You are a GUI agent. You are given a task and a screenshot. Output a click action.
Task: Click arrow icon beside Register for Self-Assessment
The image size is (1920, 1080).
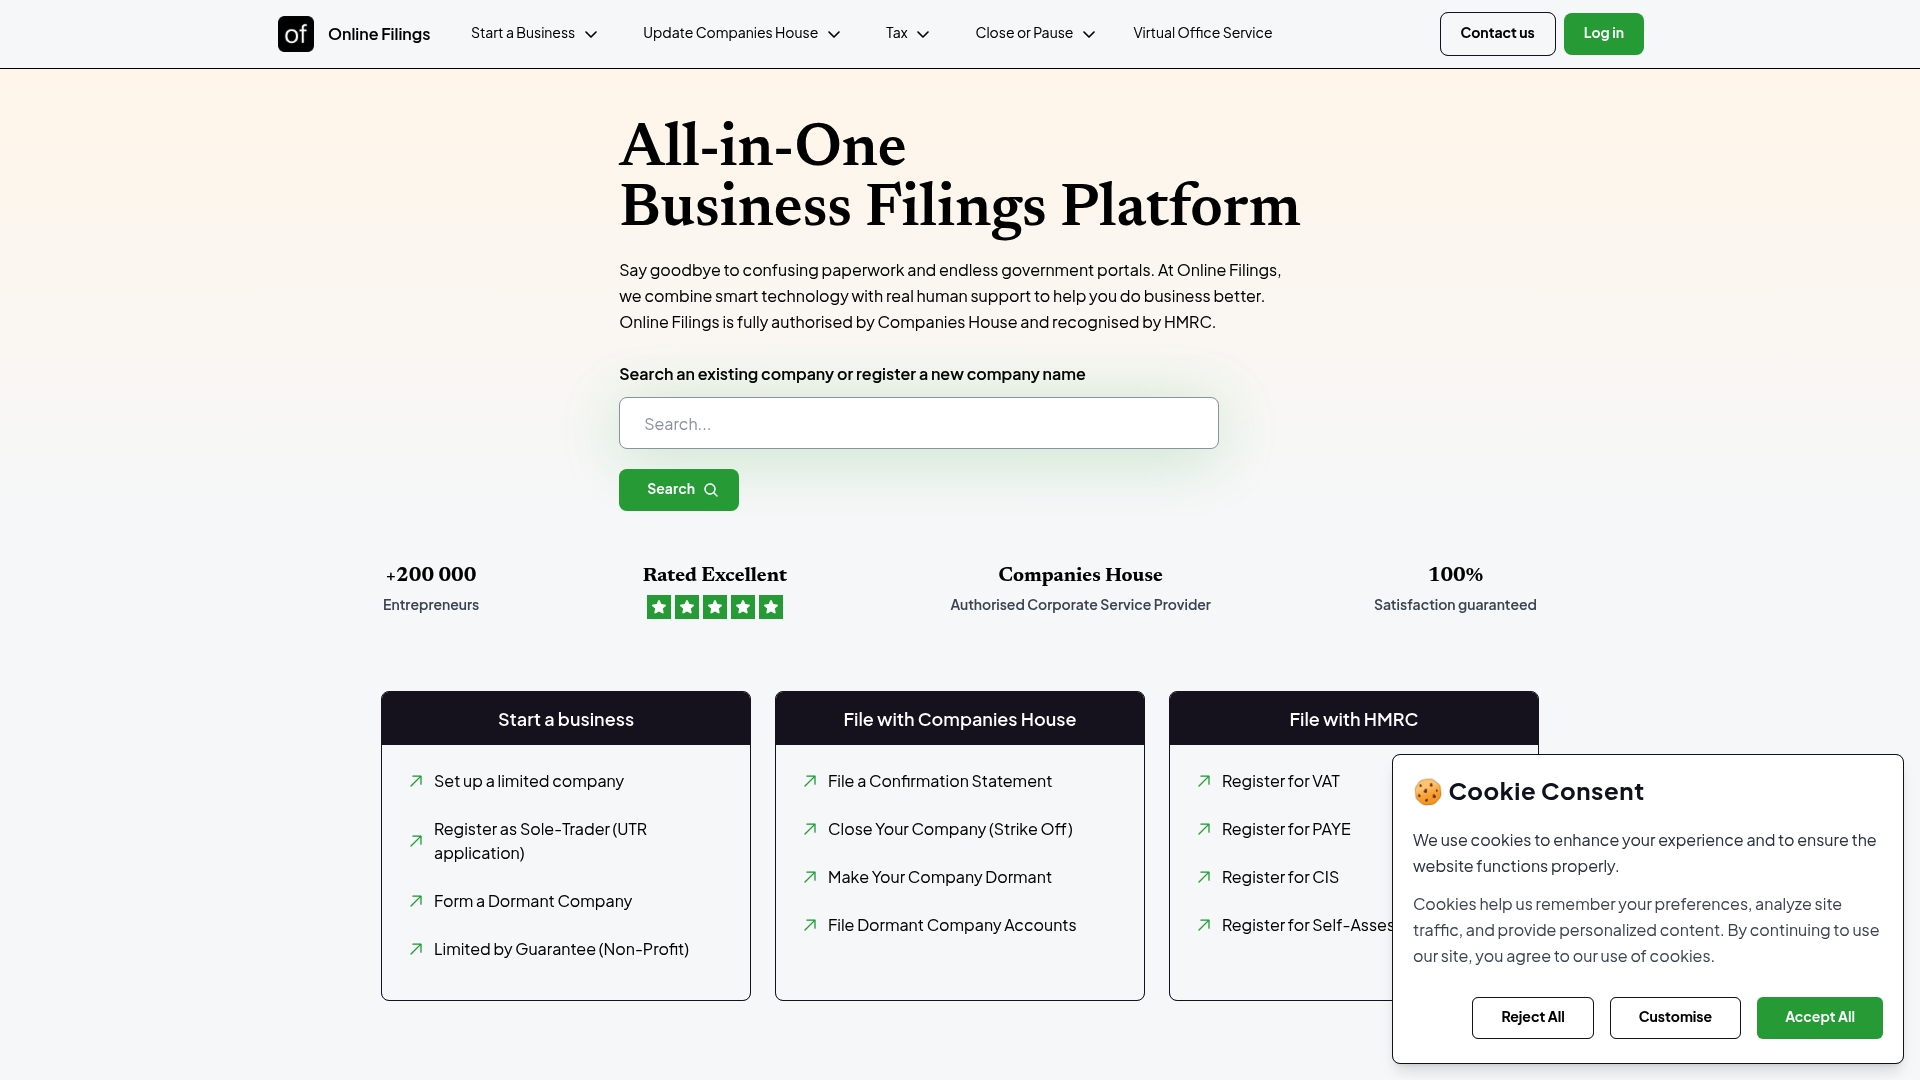[1204, 925]
